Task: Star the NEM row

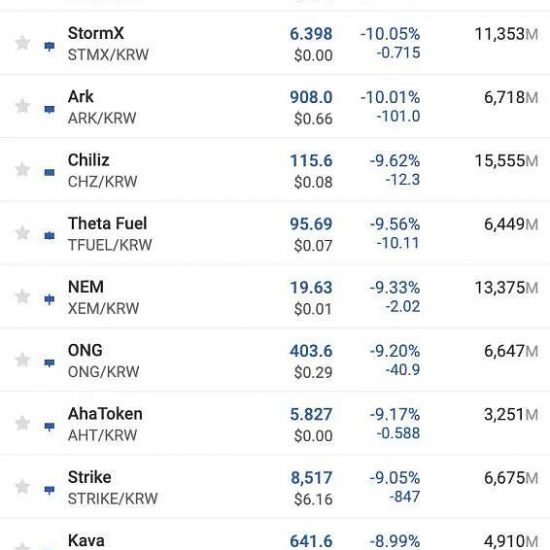Action: (x=23, y=297)
